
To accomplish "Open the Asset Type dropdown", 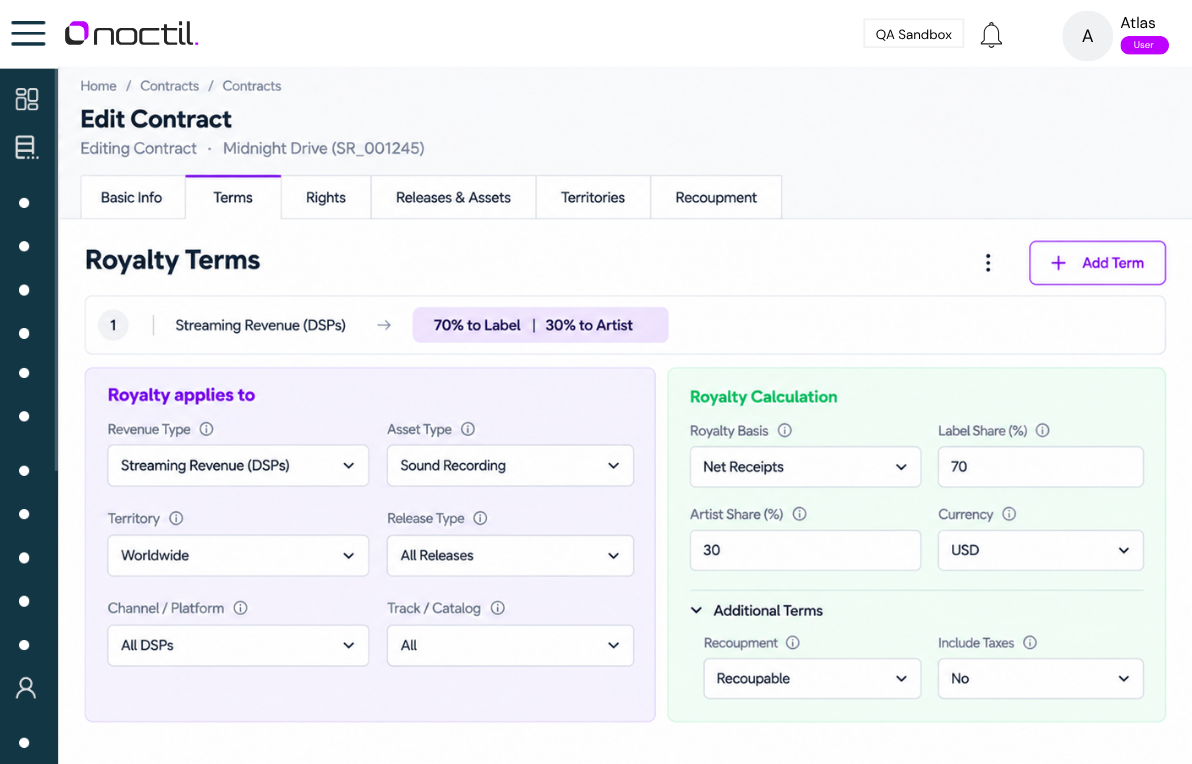I will click(x=510, y=466).
